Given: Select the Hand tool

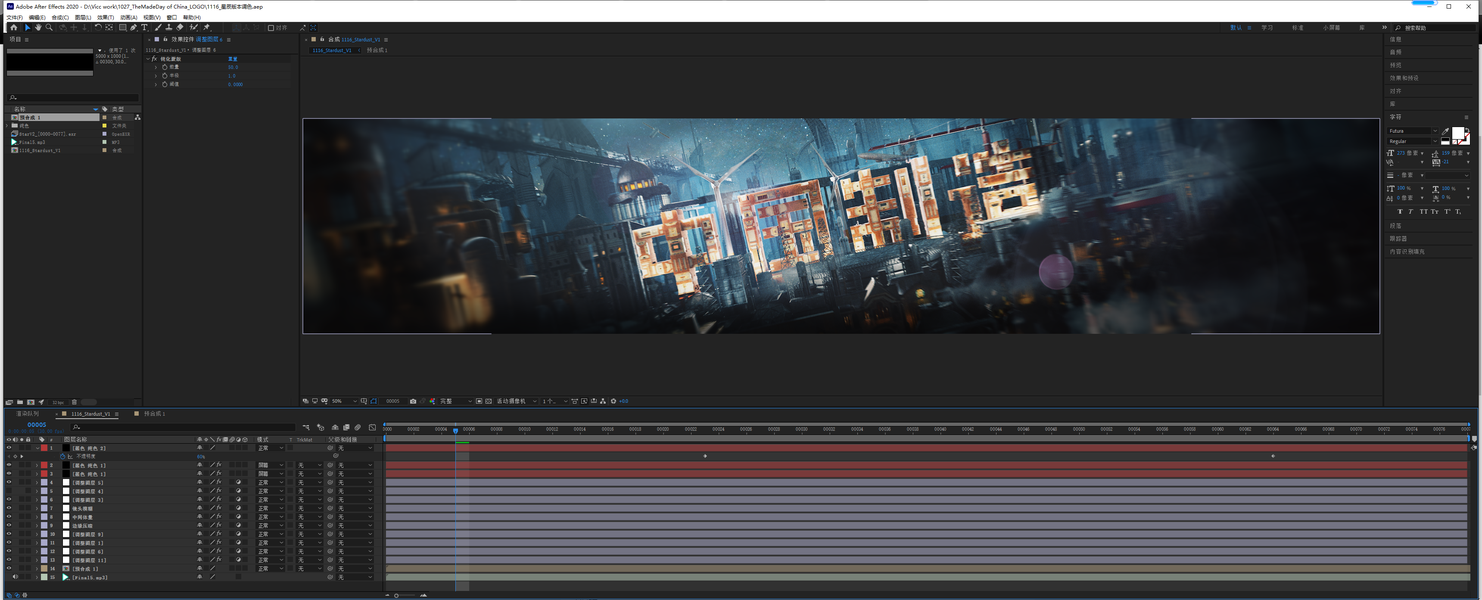Looking at the screenshot, I should tap(38, 28).
